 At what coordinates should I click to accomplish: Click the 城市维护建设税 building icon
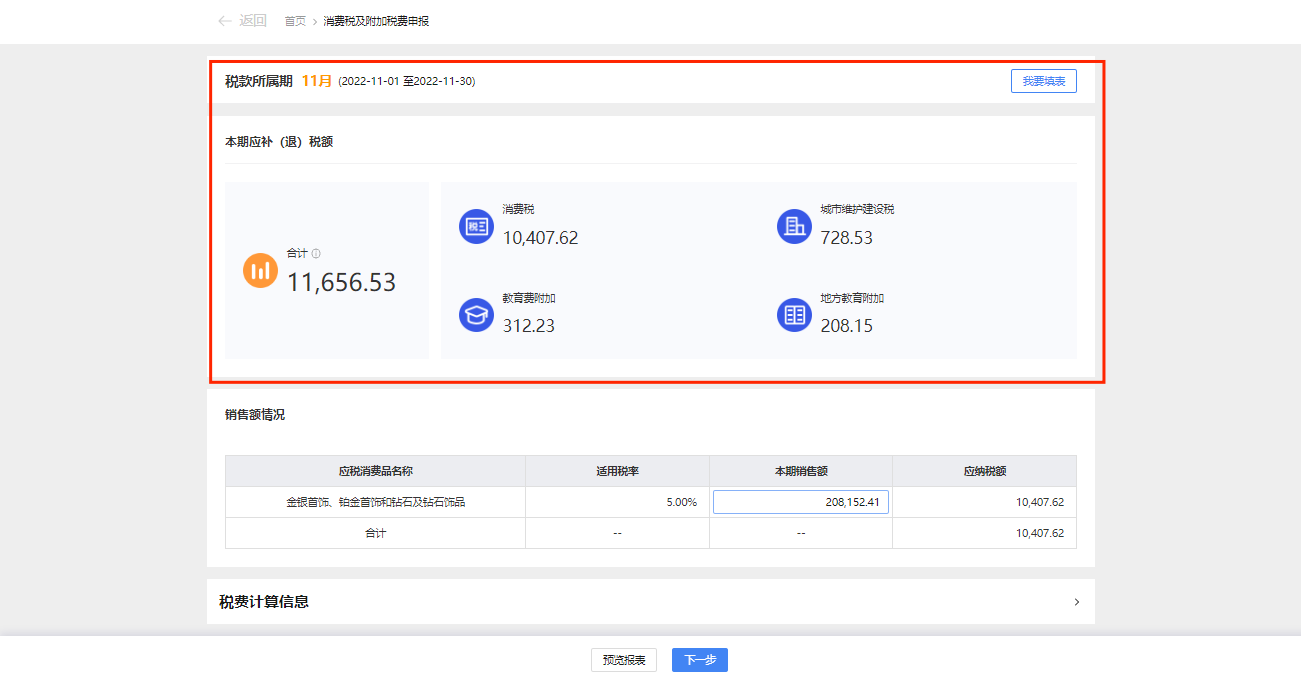tap(794, 227)
